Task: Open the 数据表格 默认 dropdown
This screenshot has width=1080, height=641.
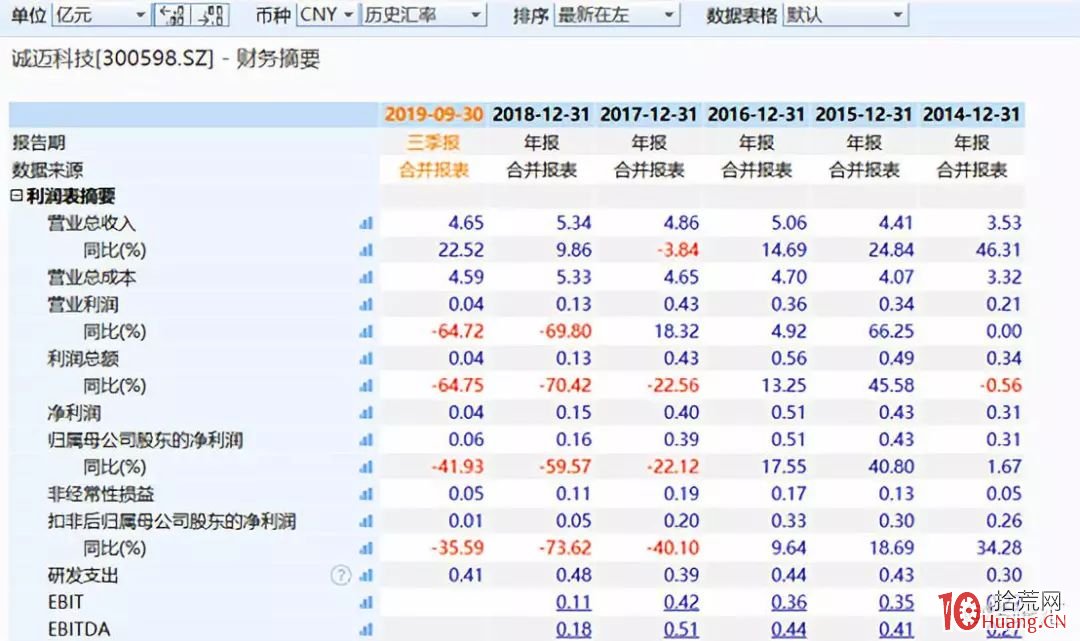Action: click(845, 14)
